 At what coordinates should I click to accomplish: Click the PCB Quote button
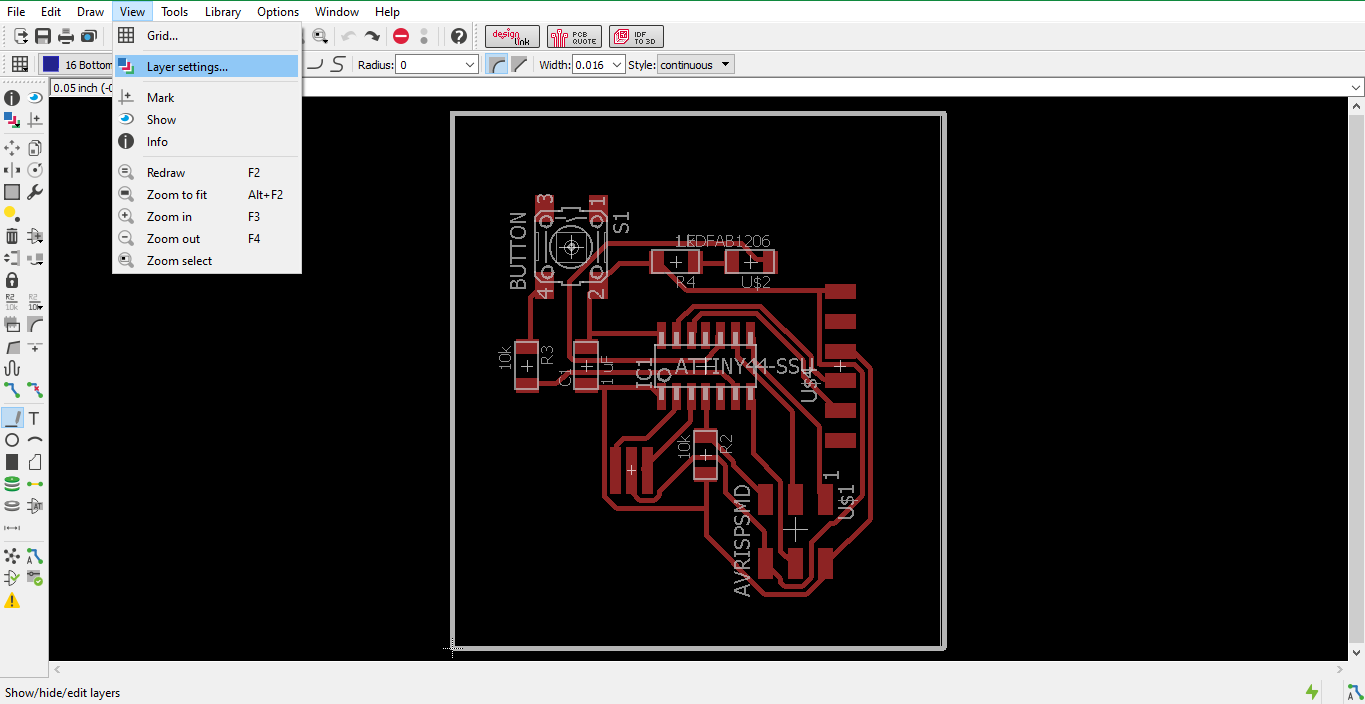575,36
